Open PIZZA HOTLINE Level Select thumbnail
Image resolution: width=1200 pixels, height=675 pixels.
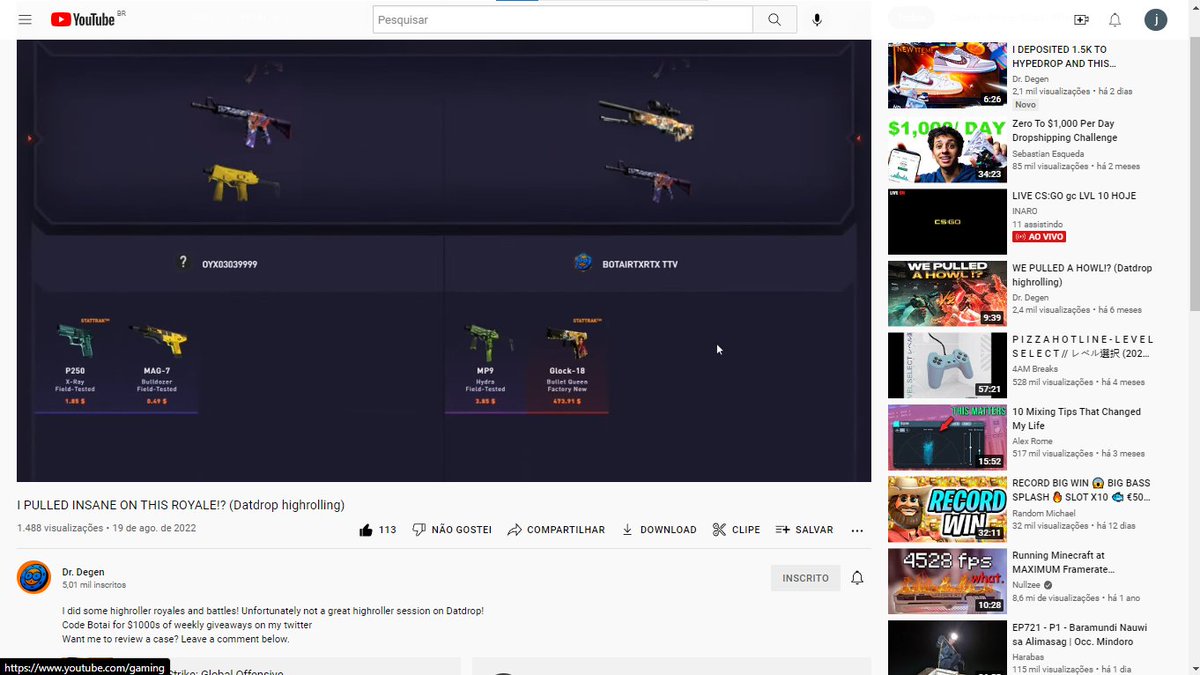click(x=947, y=366)
